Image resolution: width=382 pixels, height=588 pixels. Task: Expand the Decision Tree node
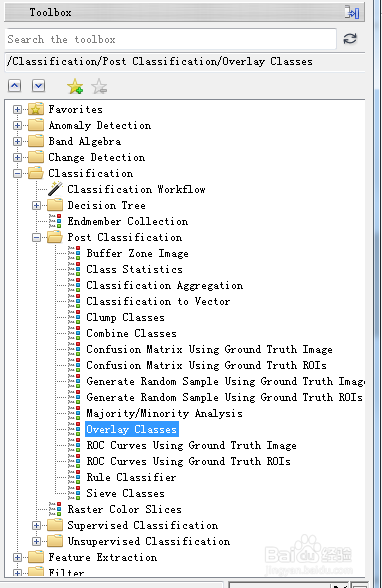(x=36, y=206)
